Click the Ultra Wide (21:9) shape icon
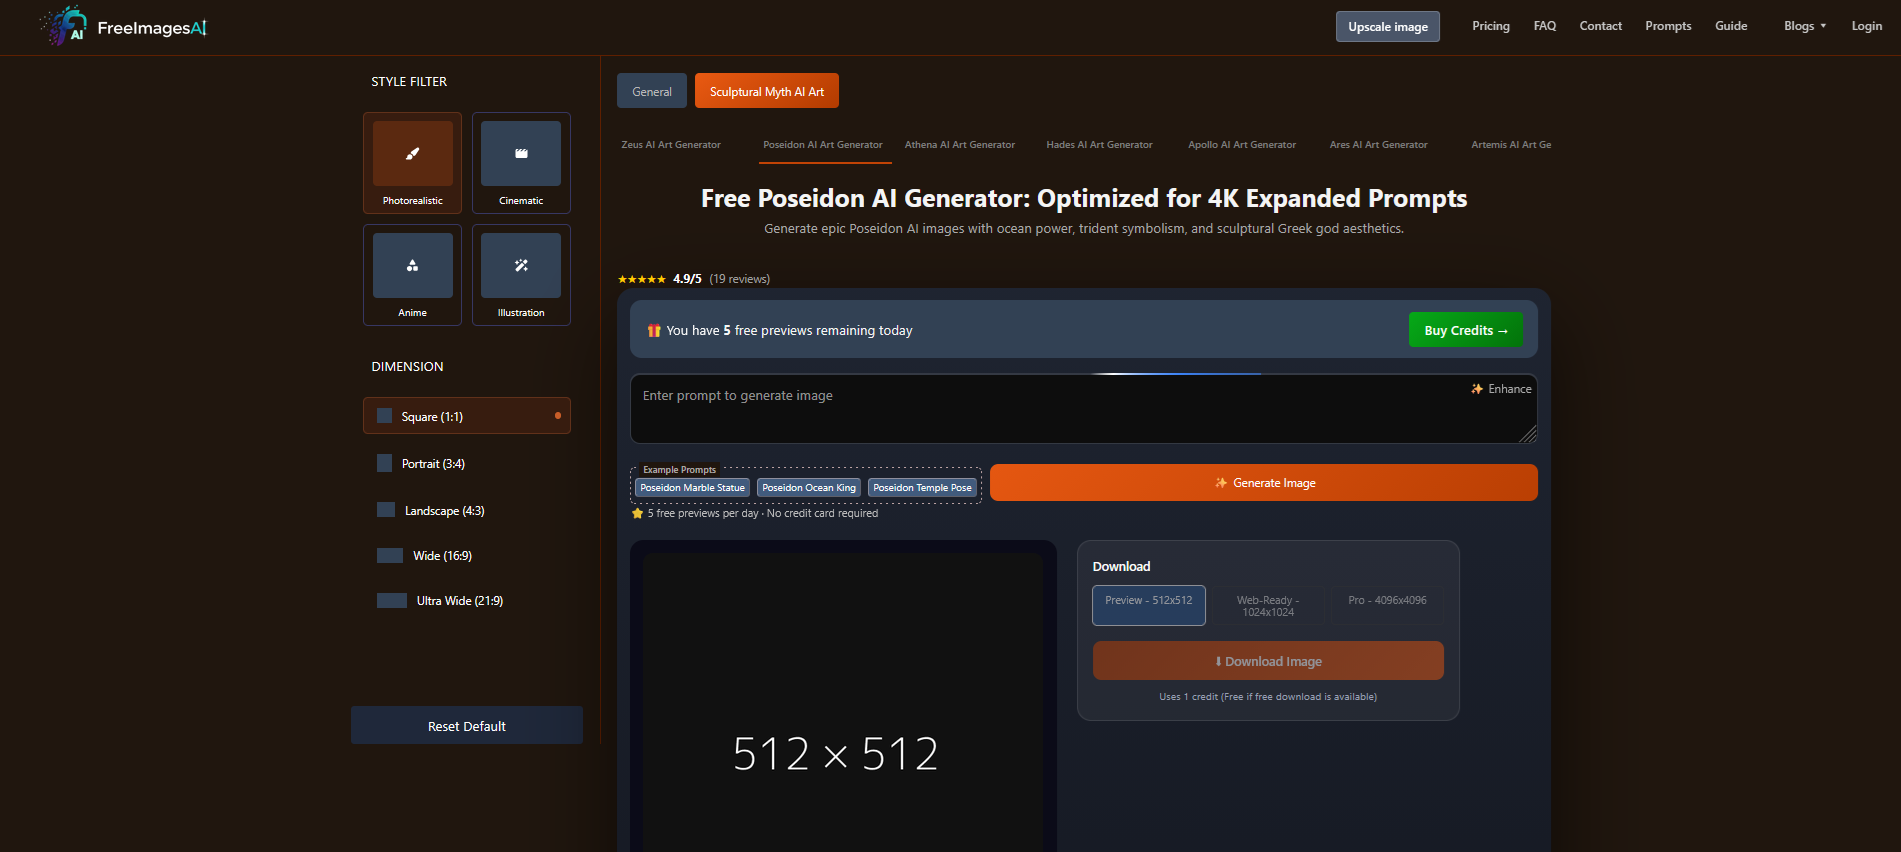1901x852 pixels. tap(392, 600)
